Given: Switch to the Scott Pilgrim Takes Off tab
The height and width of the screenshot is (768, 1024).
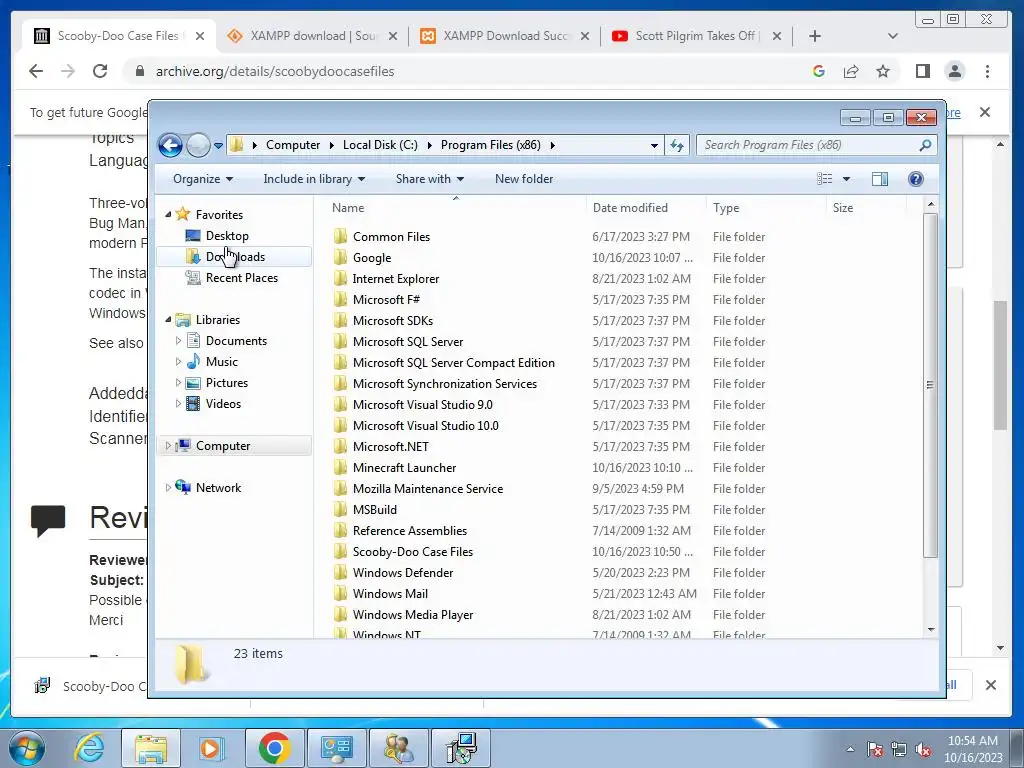Looking at the screenshot, I should click(696, 36).
